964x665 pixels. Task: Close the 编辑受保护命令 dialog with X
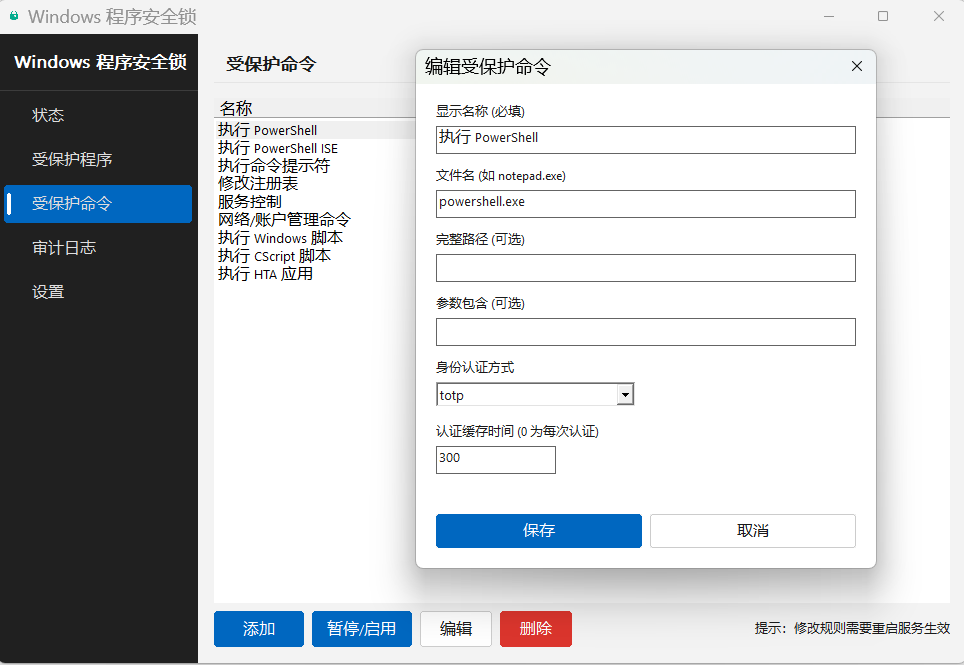856,66
